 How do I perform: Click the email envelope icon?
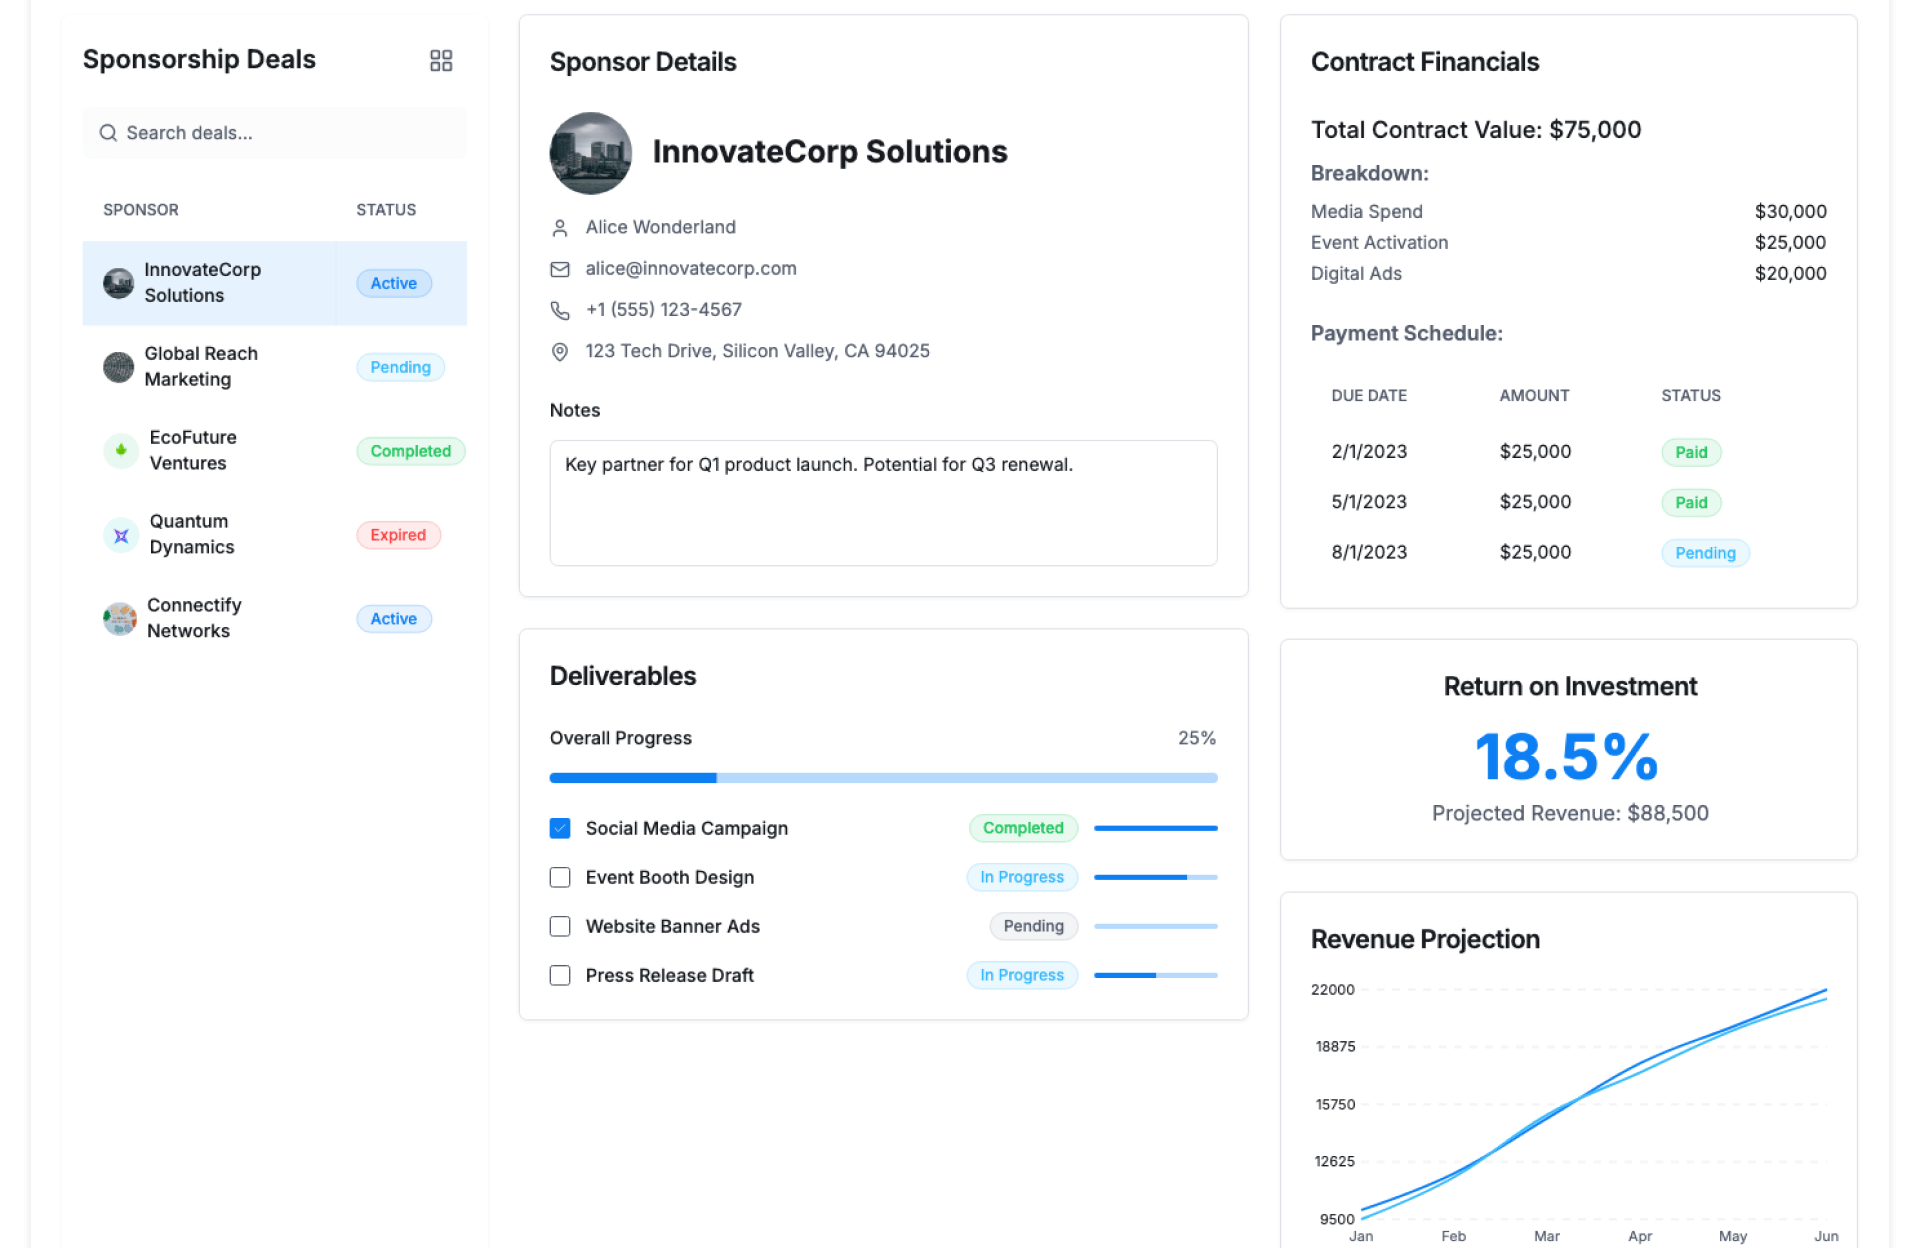[560, 269]
